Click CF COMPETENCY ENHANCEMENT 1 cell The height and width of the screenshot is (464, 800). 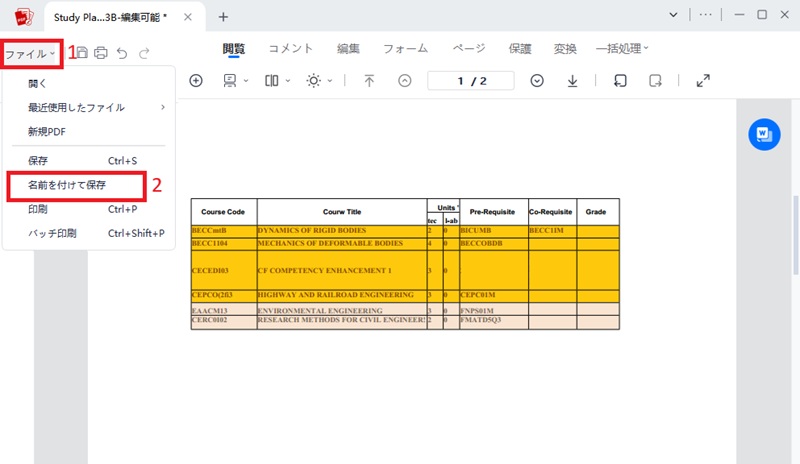[342, 271]
